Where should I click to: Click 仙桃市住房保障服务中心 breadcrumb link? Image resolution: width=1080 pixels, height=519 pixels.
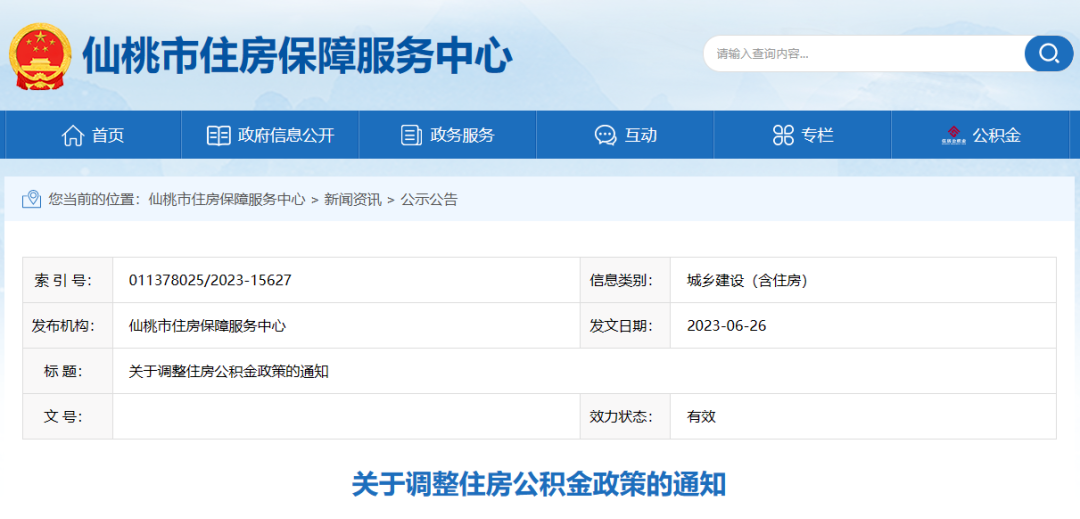(x=227, y=200)
